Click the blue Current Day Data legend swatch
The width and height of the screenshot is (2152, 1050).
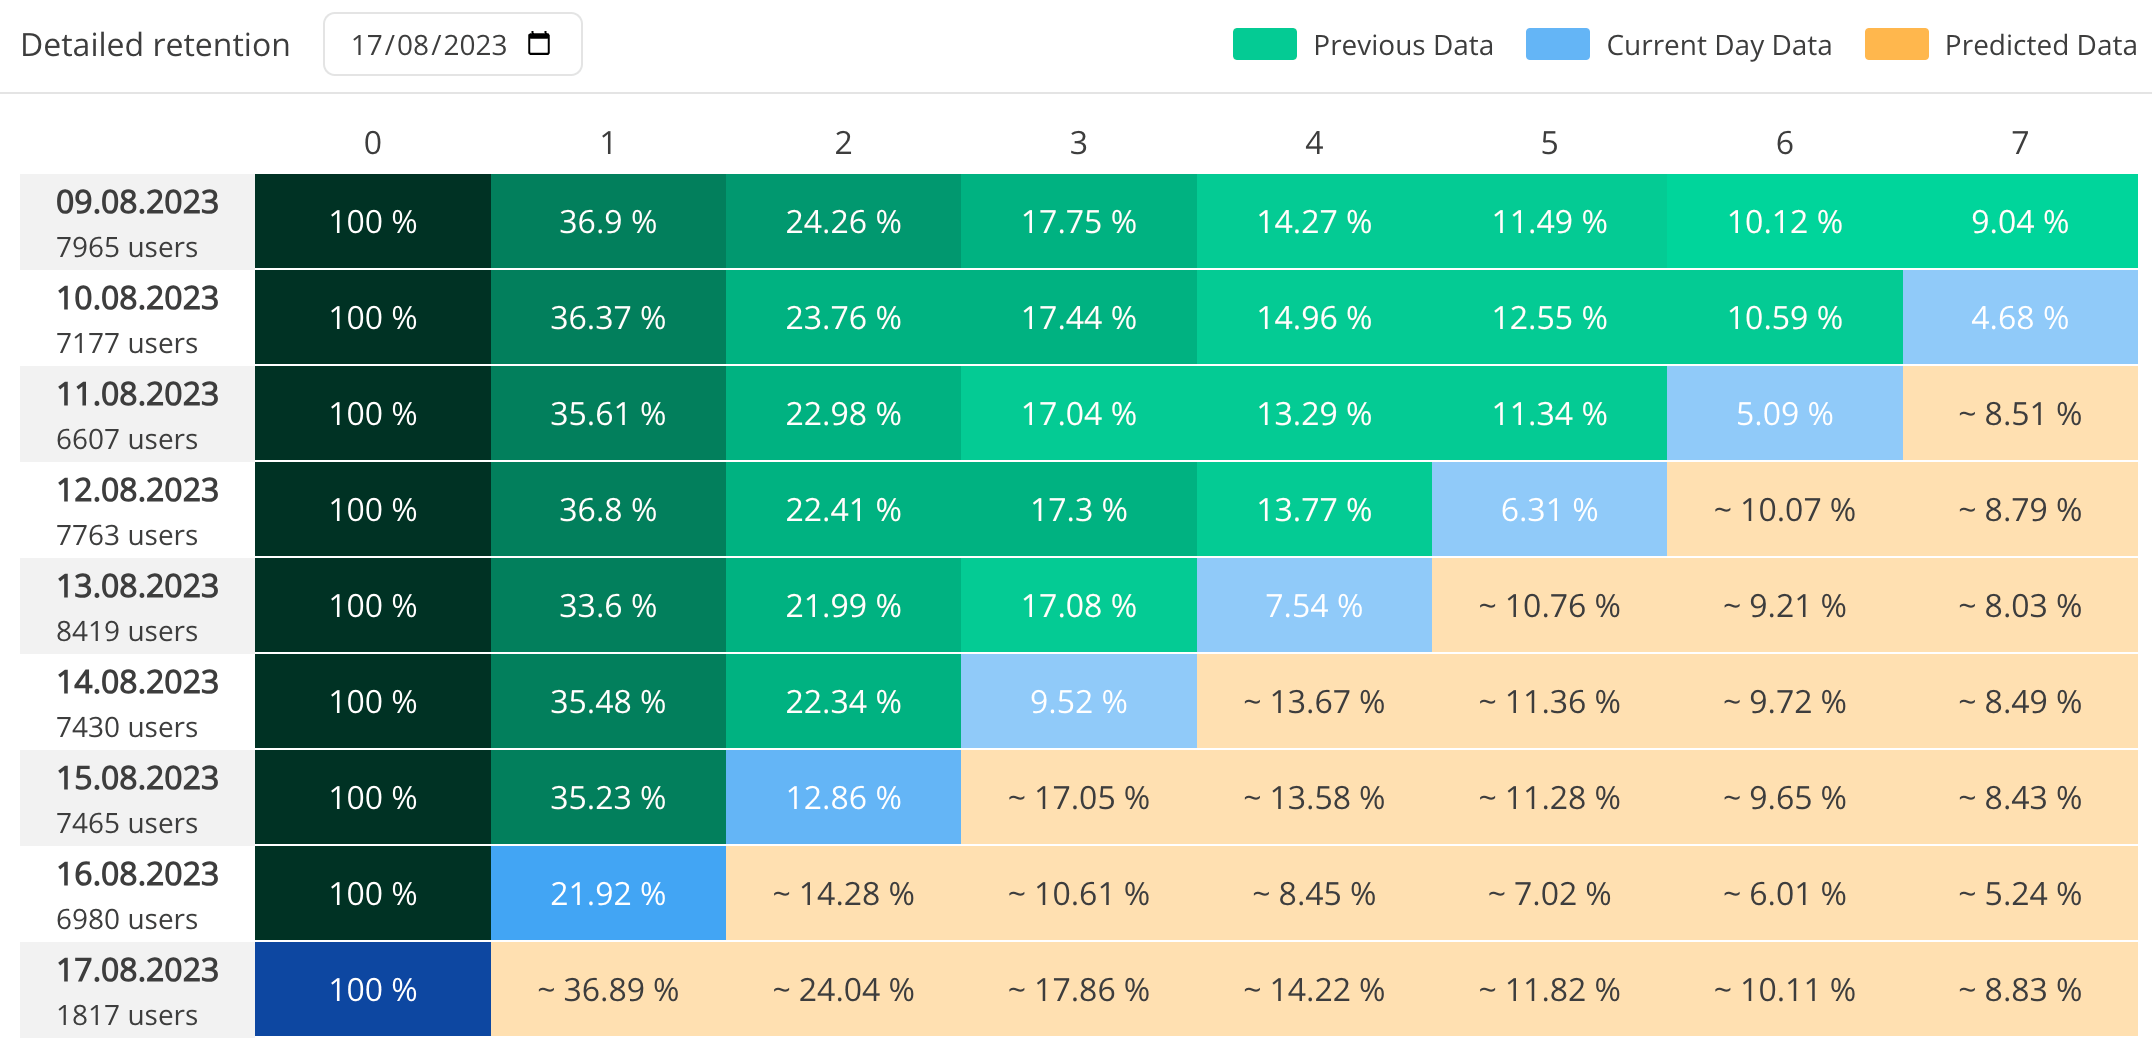1556,44
